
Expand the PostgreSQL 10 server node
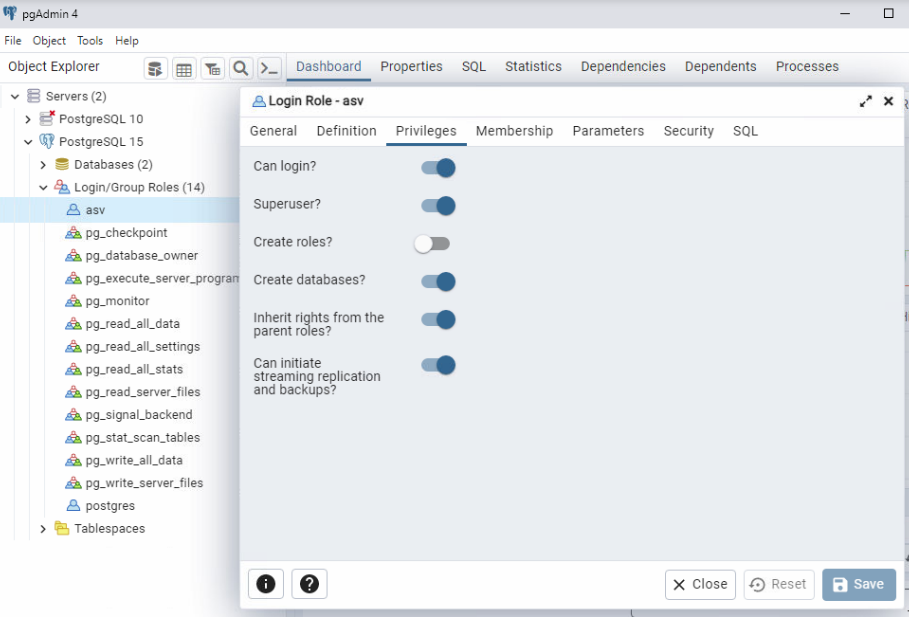[28, 119]
